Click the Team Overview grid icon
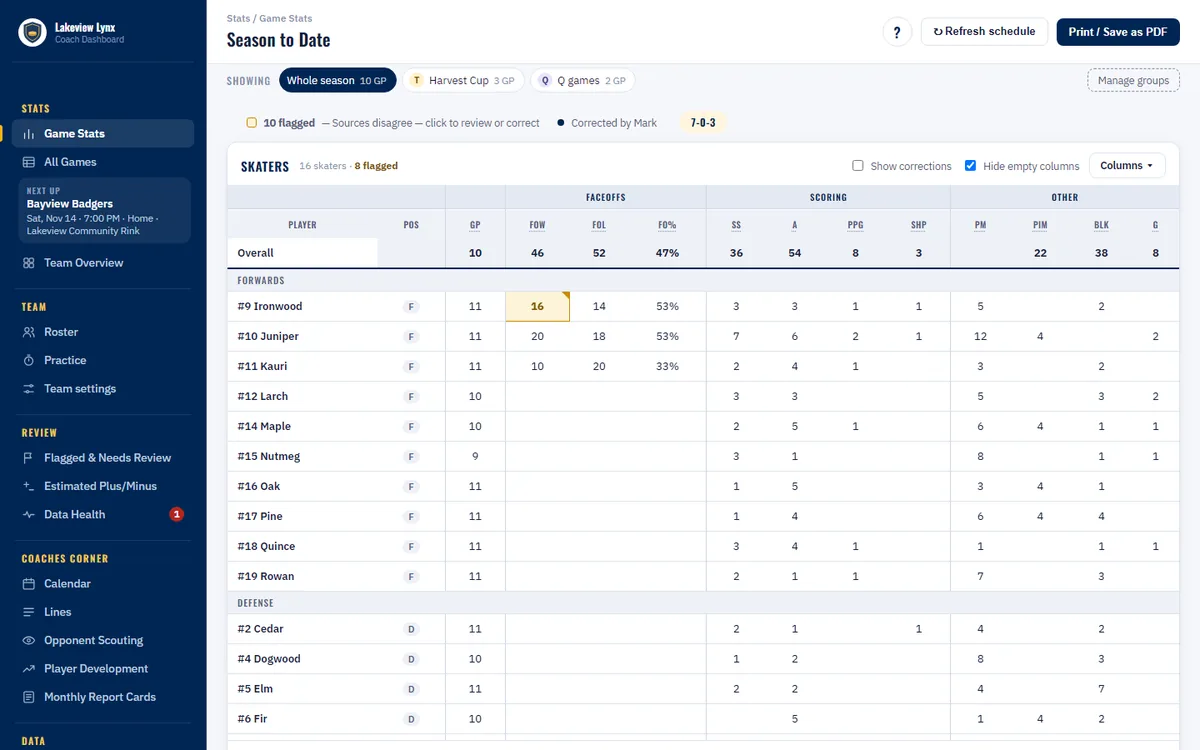This screenshot has height=750, width=1200. click(x=29, y=263)
